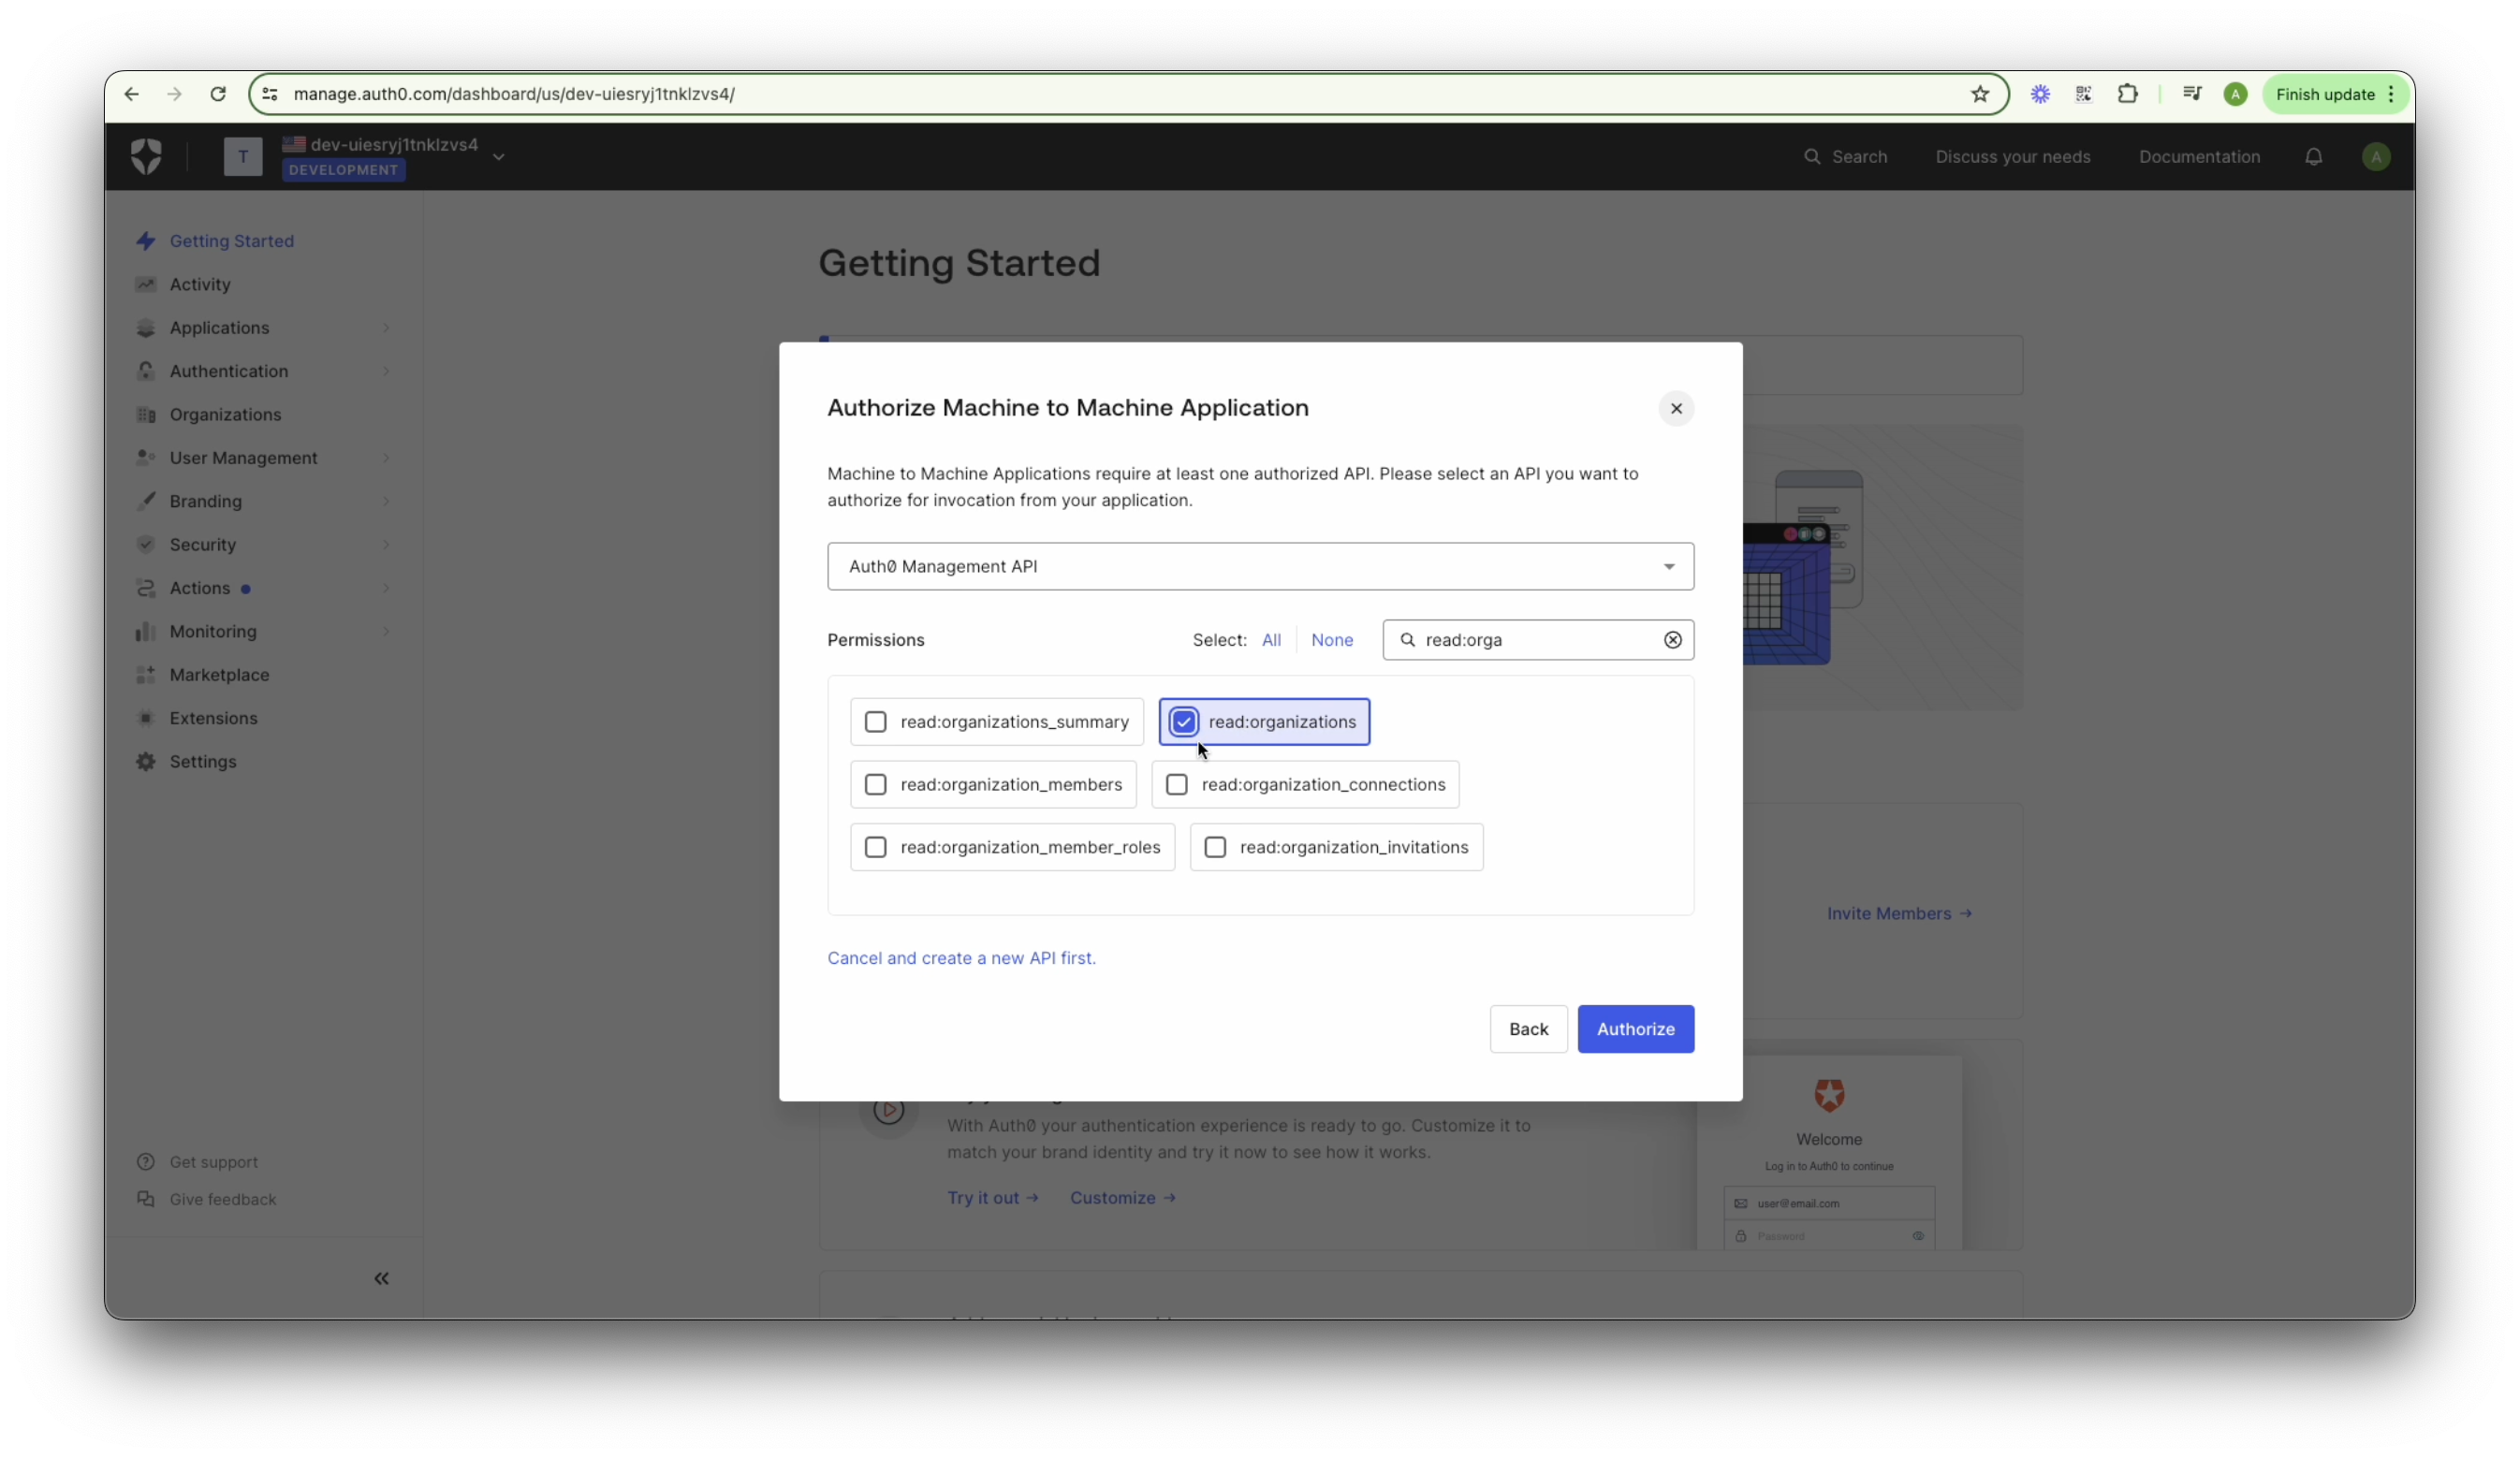
Task: Click the permissions search field
Action: click(1538, 640)
